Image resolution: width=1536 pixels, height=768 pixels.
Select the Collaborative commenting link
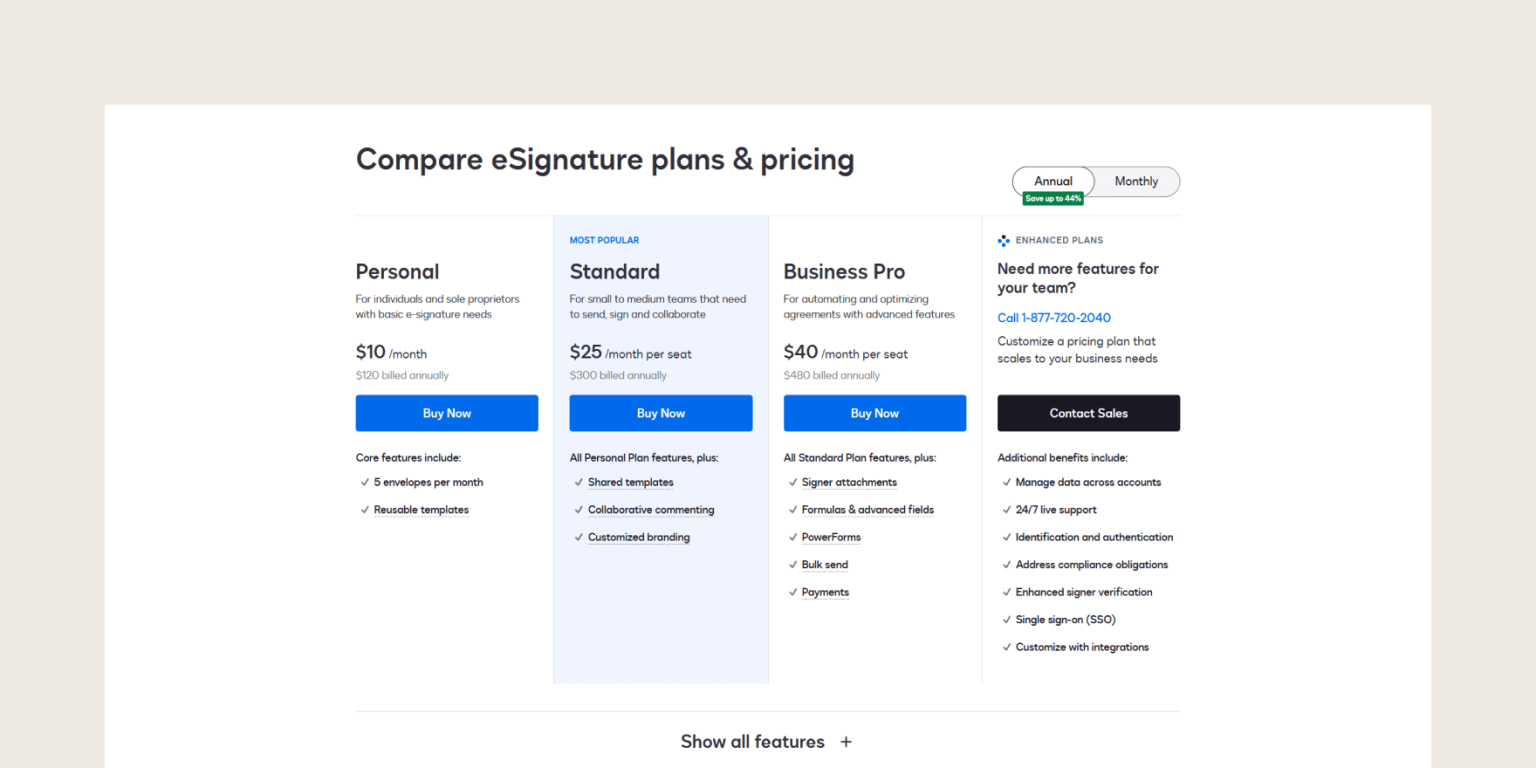point(650,509)
